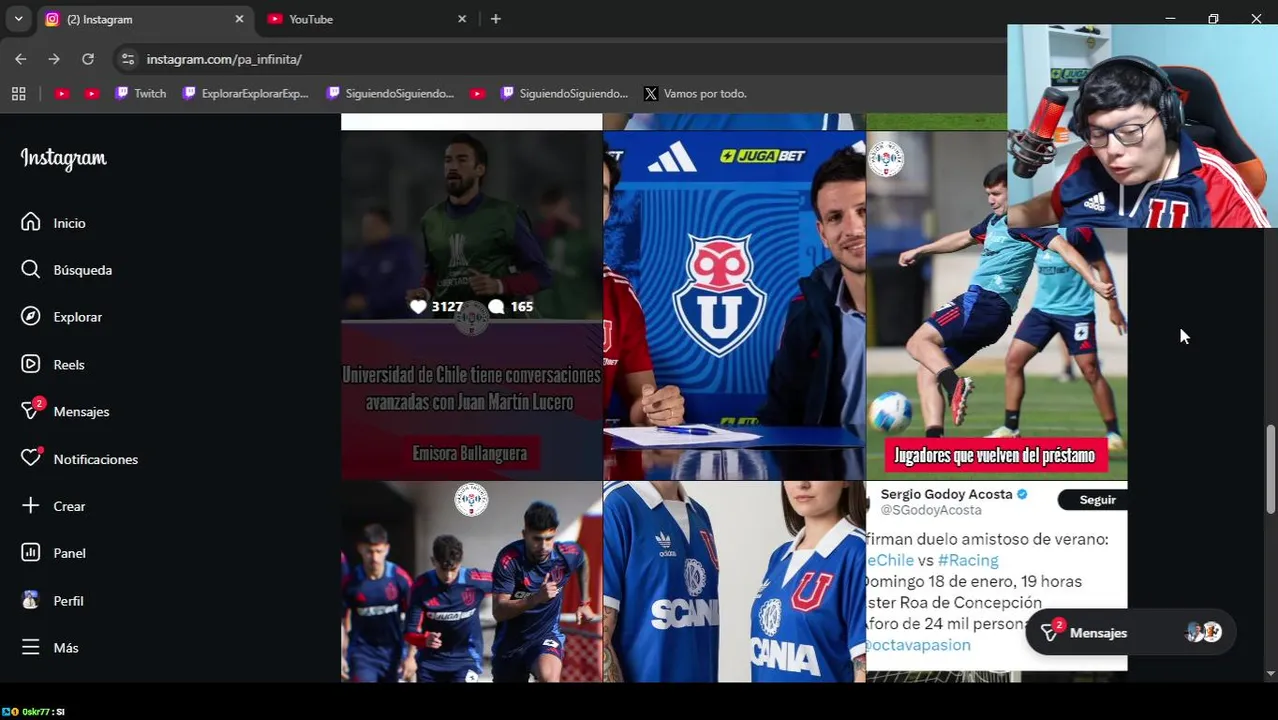Click the 165 comments bubble icon

coord(496,307)
